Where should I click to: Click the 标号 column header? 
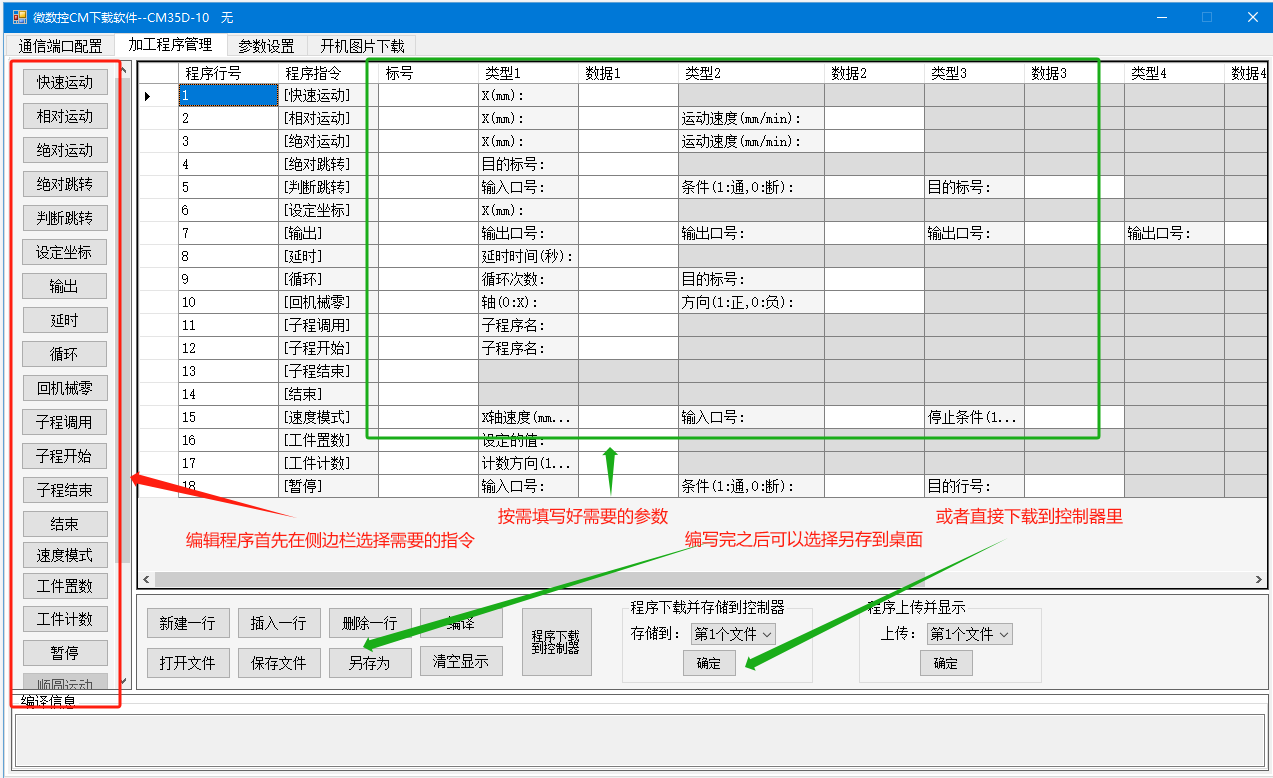pyautogui.click(x=429, y=73)
